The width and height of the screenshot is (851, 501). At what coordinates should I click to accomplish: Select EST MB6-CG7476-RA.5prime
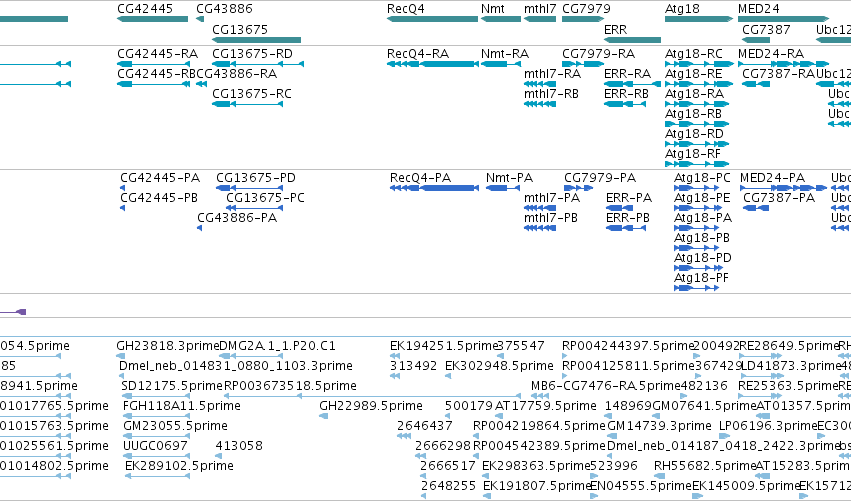606,385
